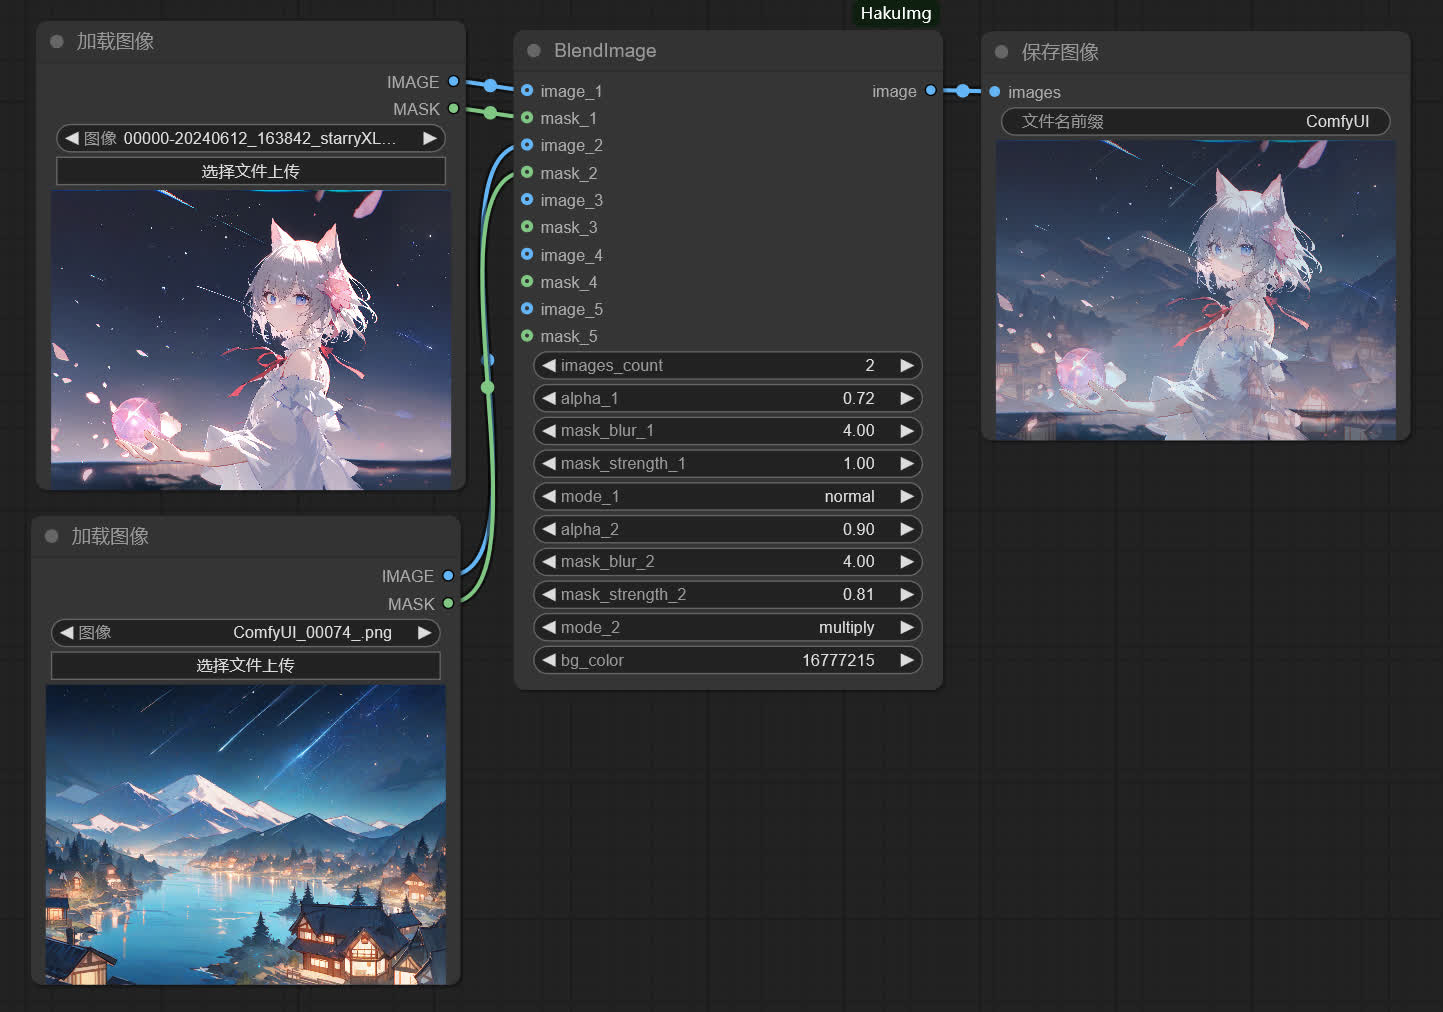Click the HakuImg badge above BlendImage

[896, 13]
